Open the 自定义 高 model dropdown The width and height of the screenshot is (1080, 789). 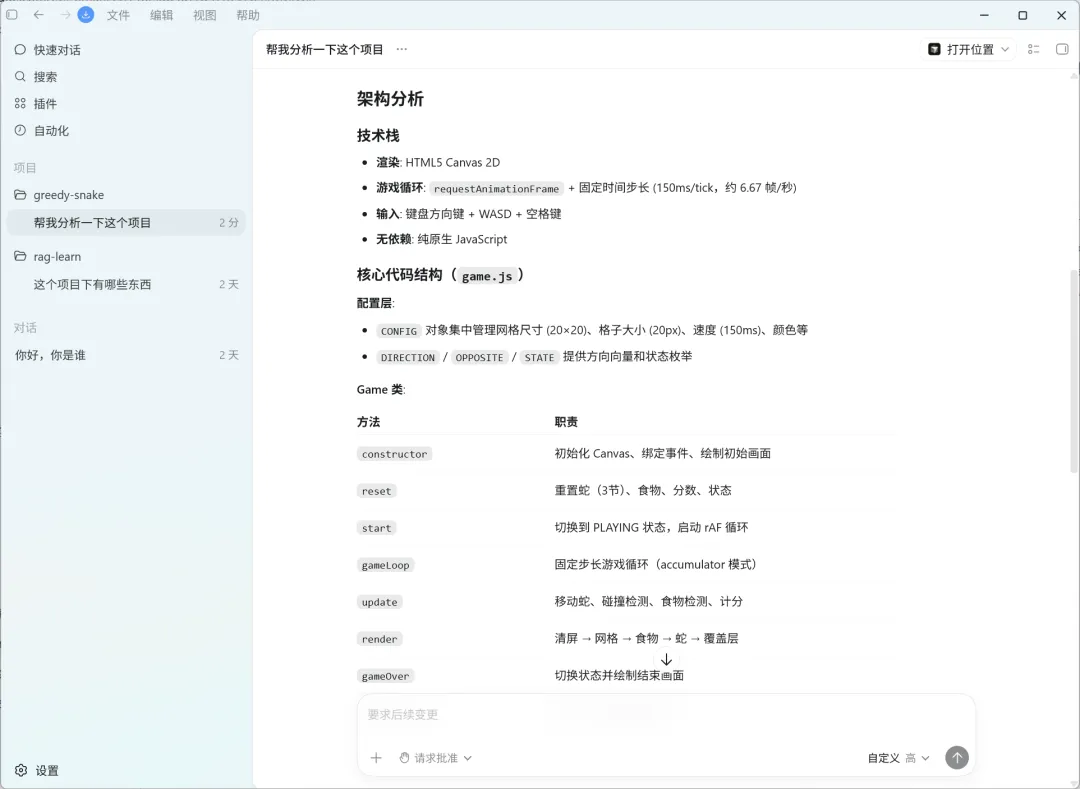[x=898, y=758]
